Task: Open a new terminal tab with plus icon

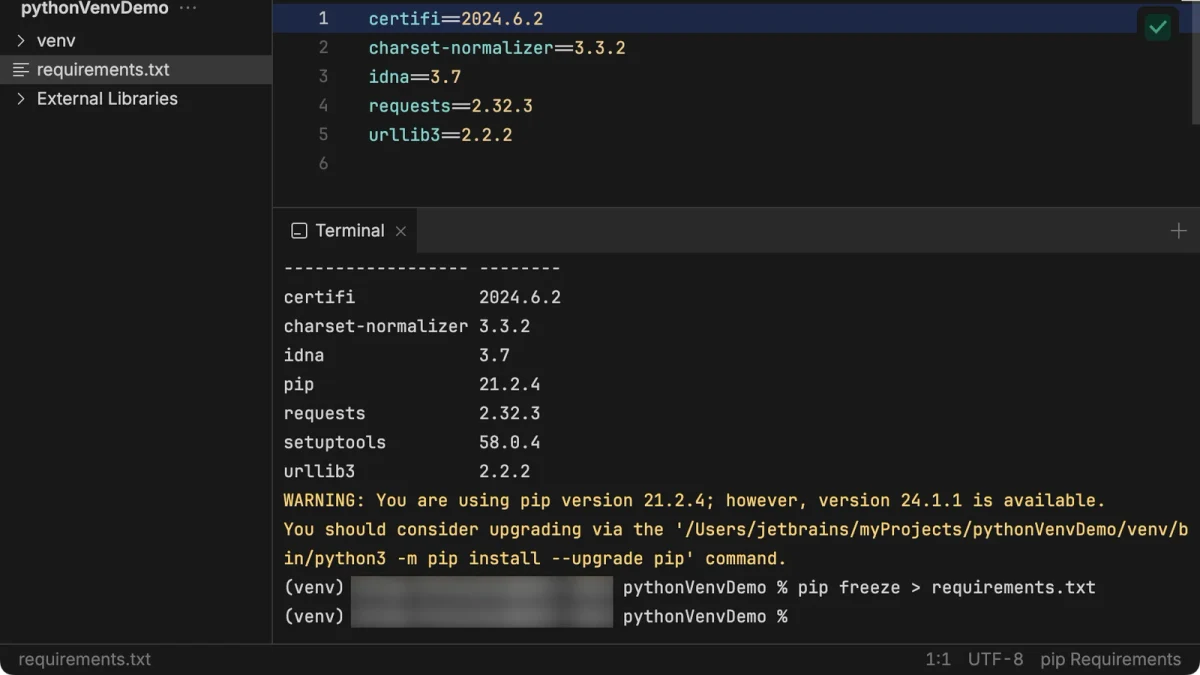Action: [x=1178, y=231]
